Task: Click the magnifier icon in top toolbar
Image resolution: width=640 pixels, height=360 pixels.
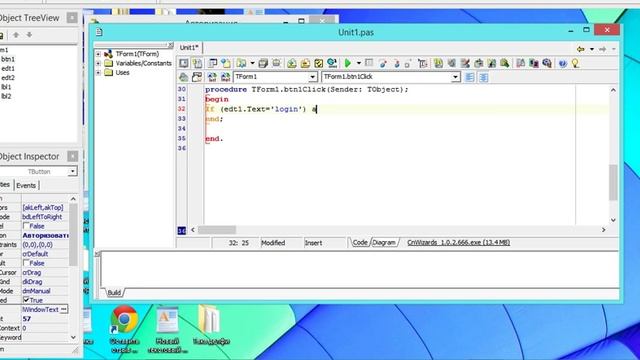Action: tap(505, 63)
